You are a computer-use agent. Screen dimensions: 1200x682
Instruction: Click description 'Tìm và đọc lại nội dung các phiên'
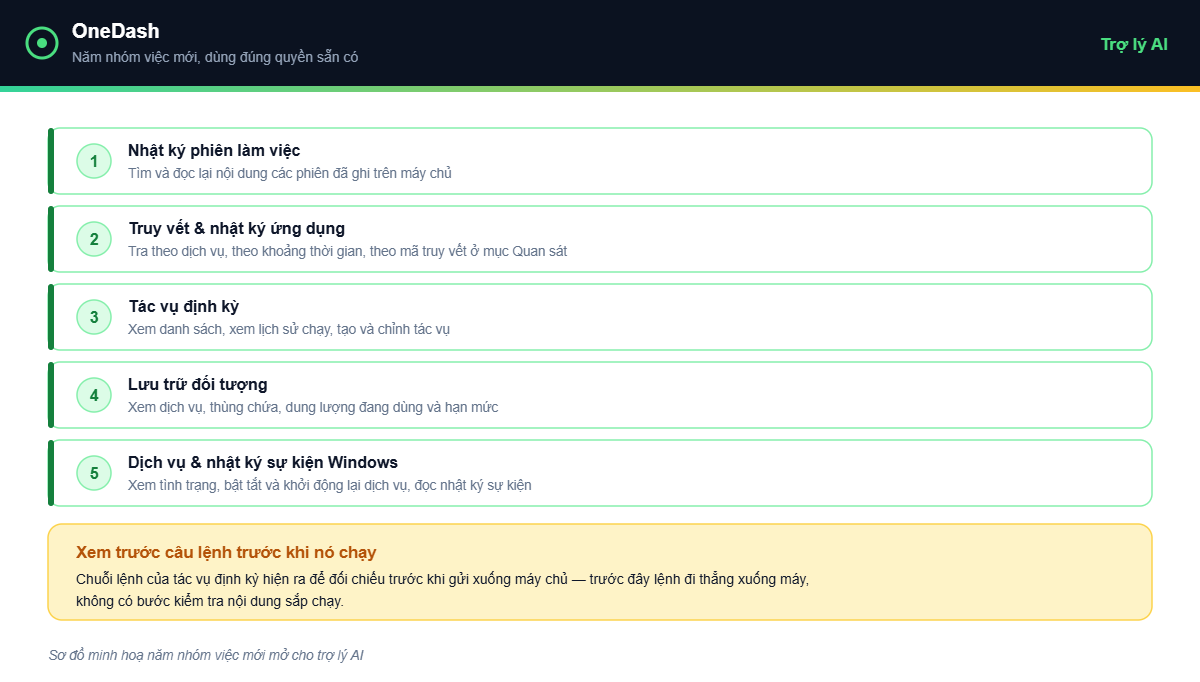(x=290, y=173)
